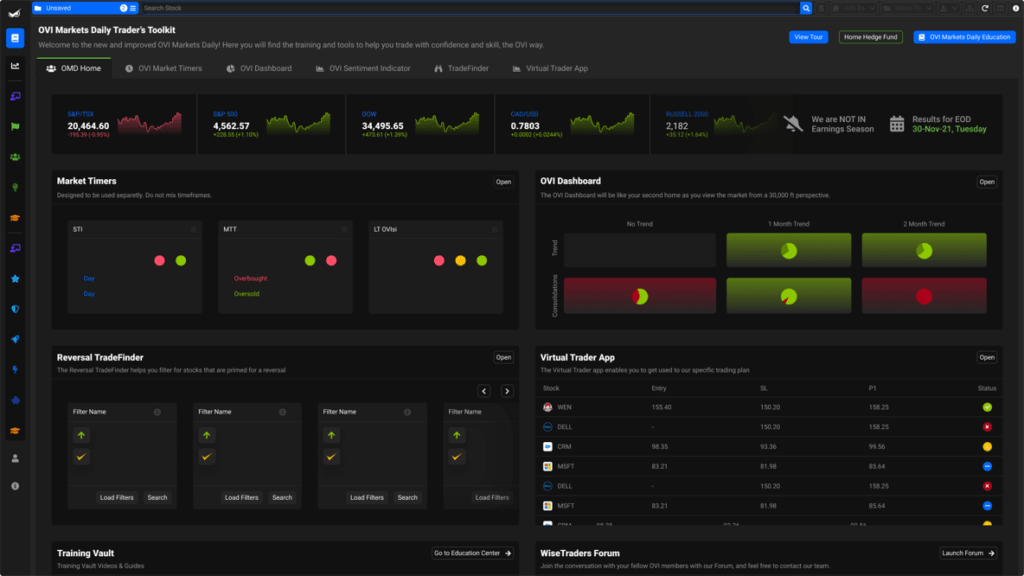Click the info icon at sidebar bottom
The image size is (1024, 576).
pos(15,486)
